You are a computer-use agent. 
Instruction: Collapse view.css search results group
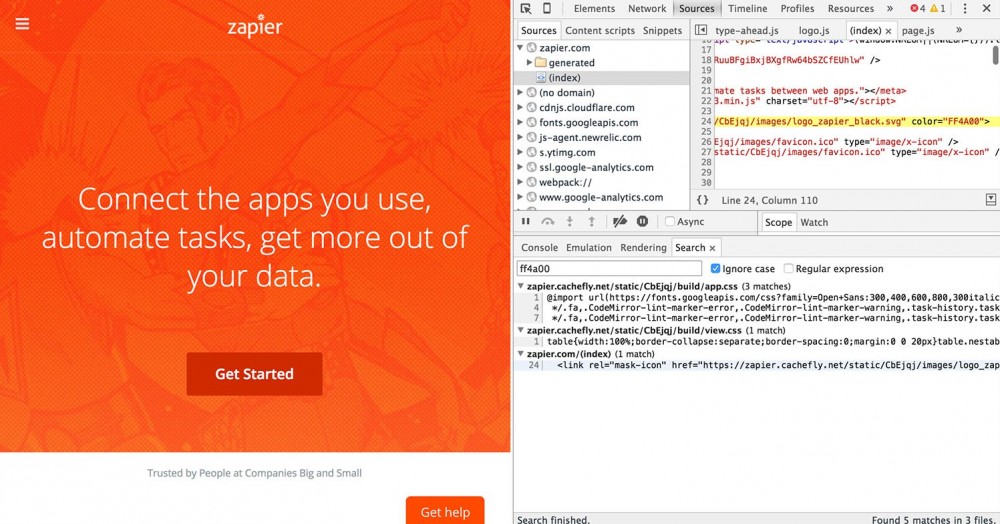(520, 330)
